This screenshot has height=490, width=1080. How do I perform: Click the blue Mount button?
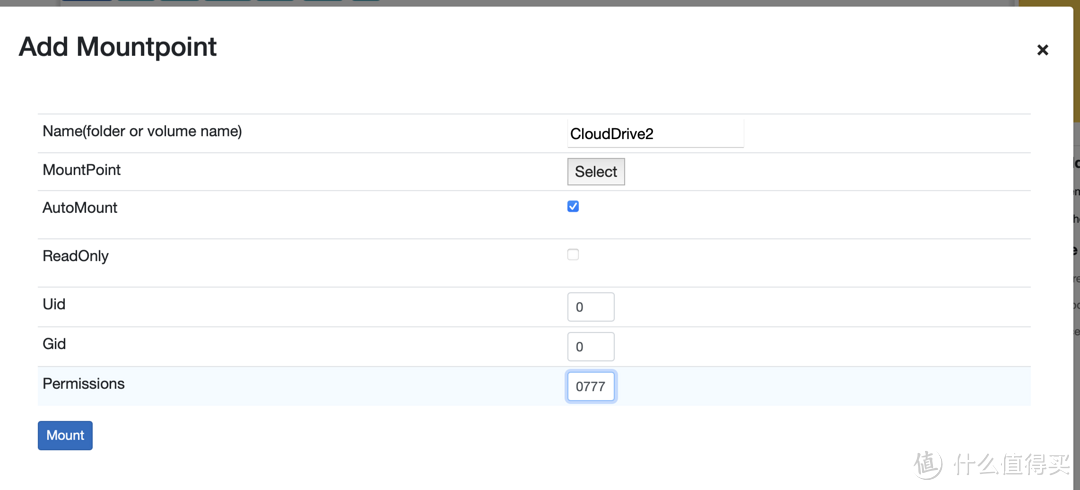65,435
